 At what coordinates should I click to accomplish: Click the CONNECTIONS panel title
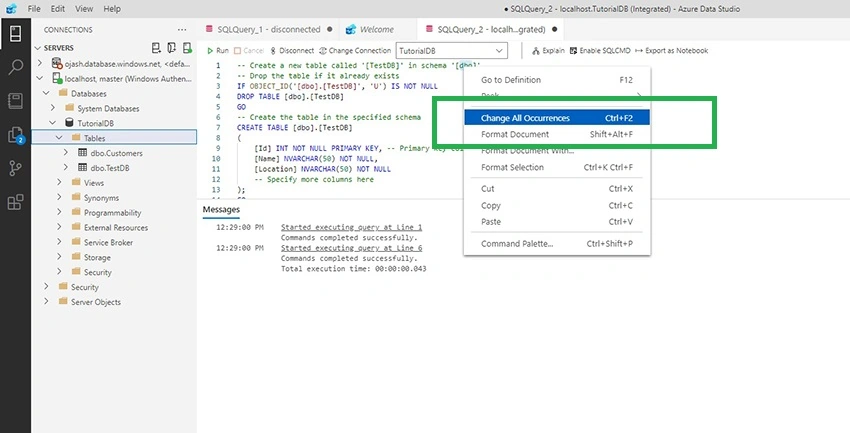(68, 30)
